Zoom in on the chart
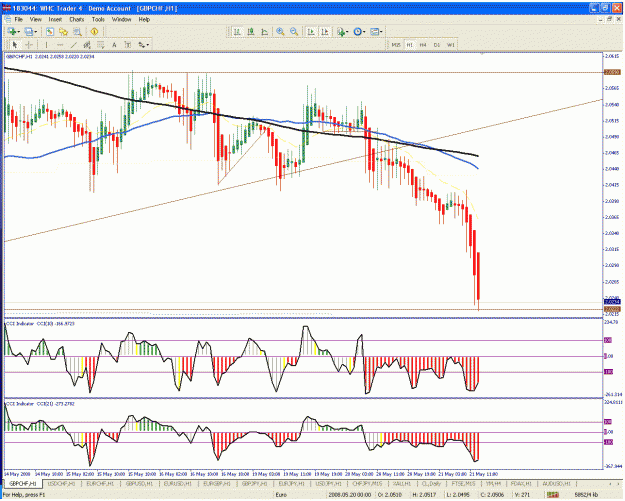Viewport: 625px width, 501px height. pyautogui.click(x=280, y=31)
